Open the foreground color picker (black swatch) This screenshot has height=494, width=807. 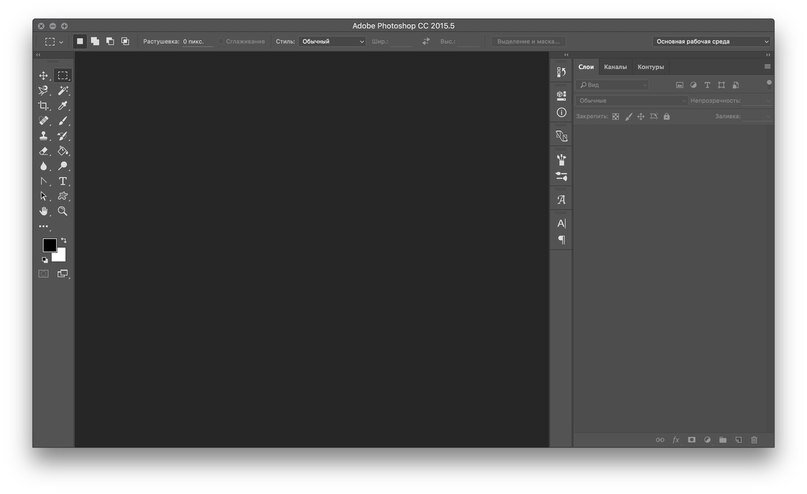point(49,245)
